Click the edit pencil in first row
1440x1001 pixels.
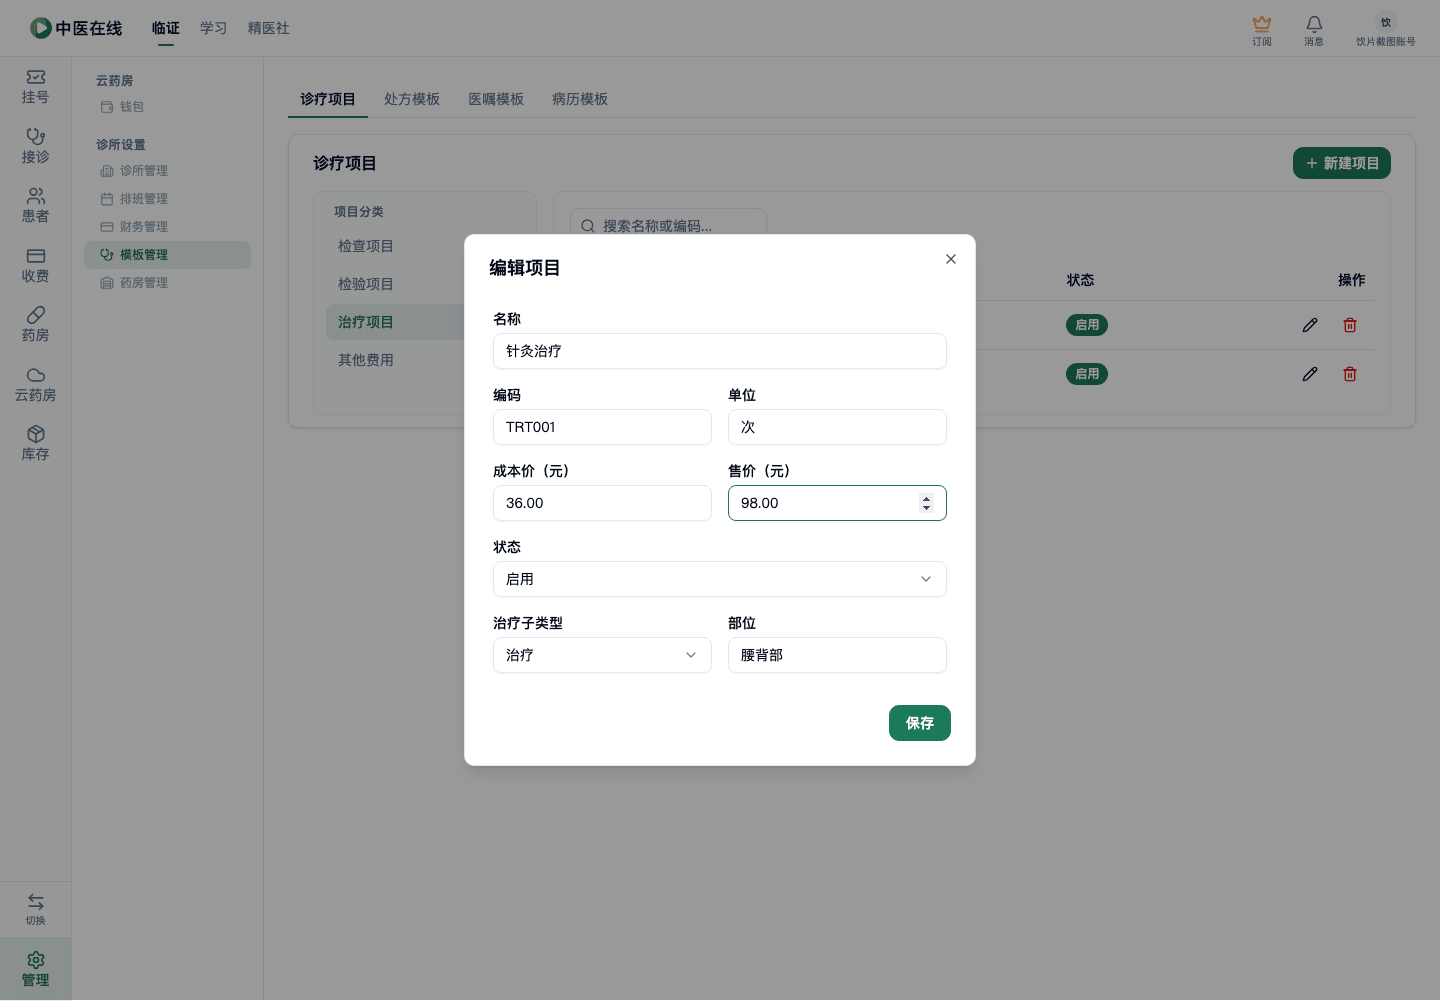pos(1310,325)
